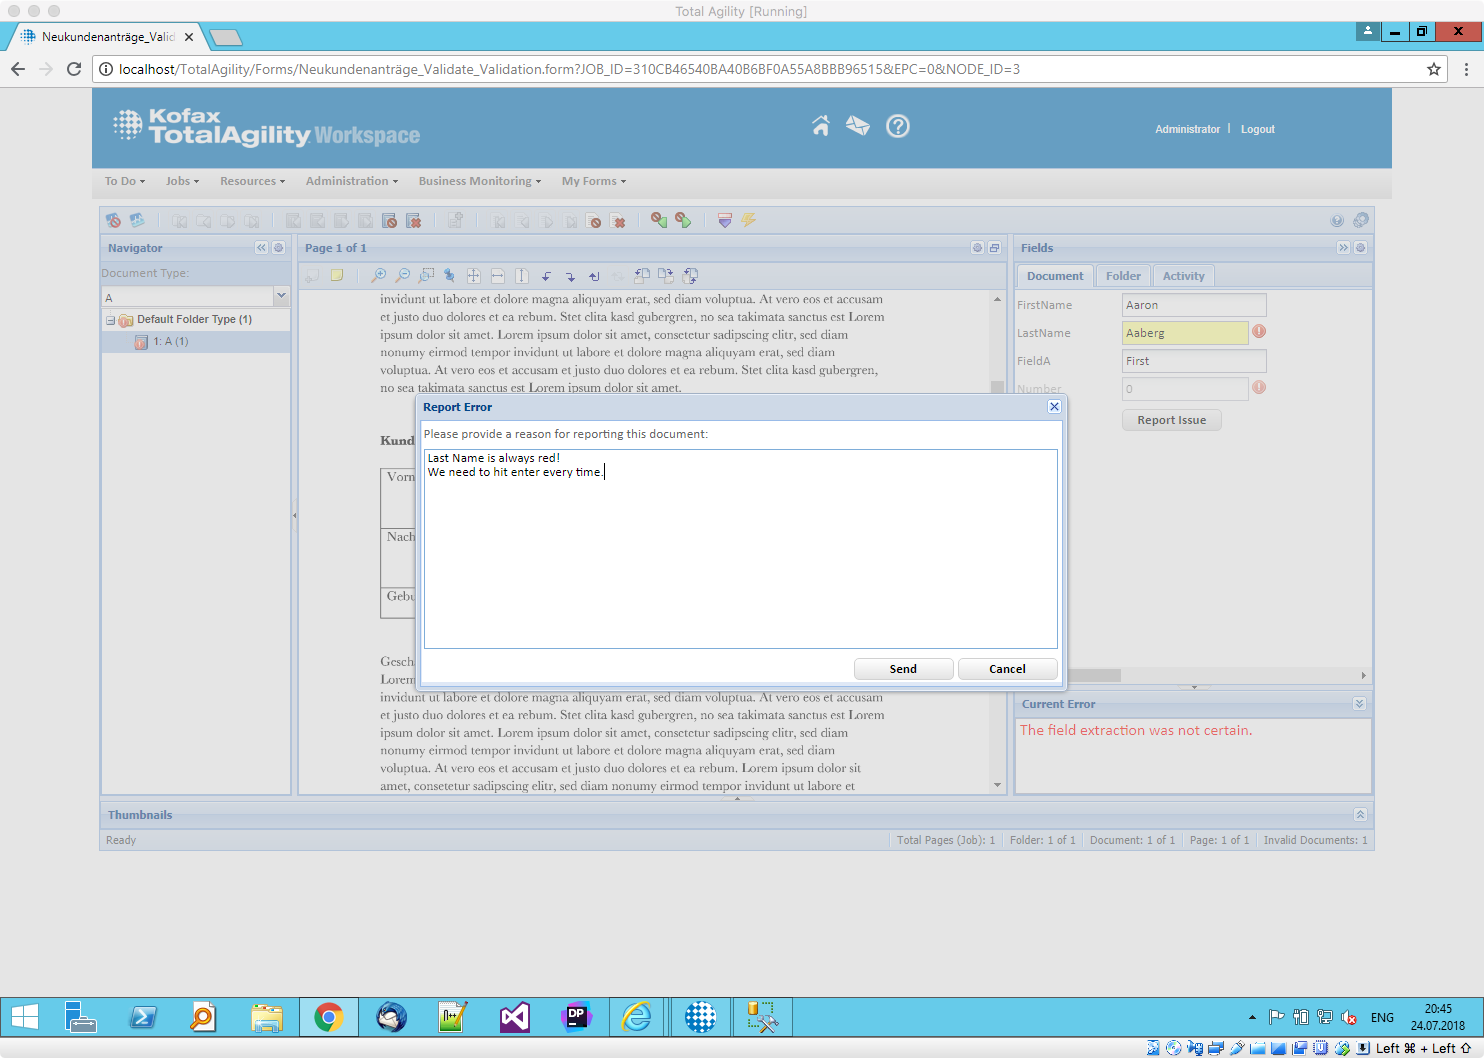The image size is (1484, 1058).
Task: Close the Report Error dialog with X
Action: click(1053, 407)
